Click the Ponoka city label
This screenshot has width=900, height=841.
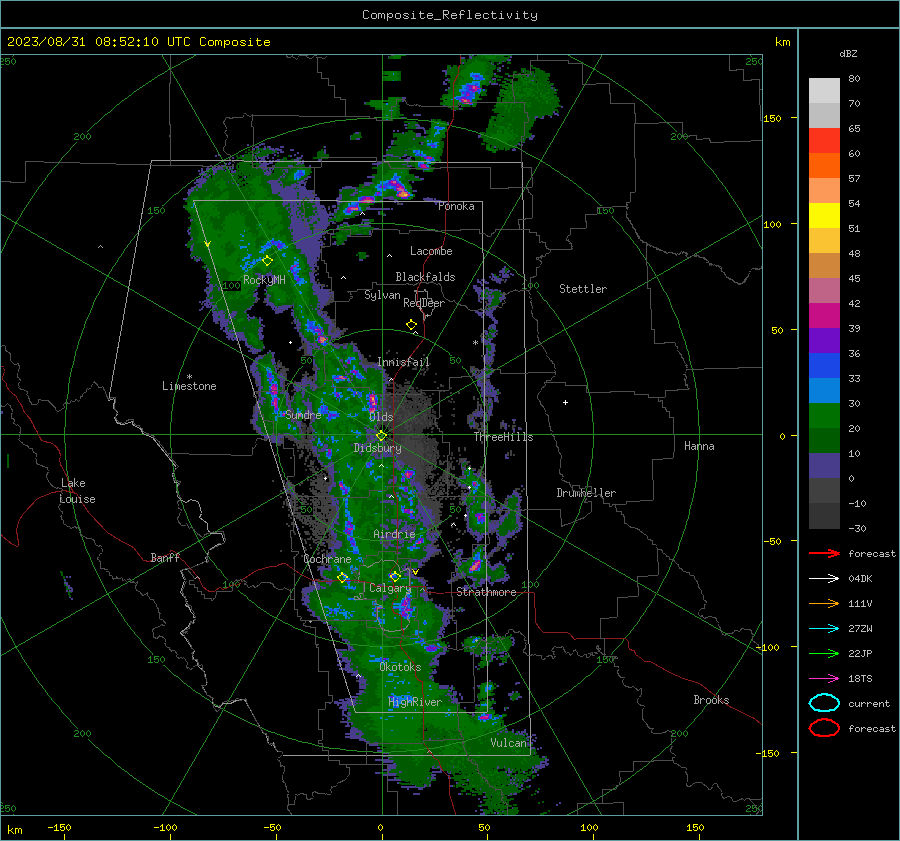pyautogui.click(x=456, y=207)
